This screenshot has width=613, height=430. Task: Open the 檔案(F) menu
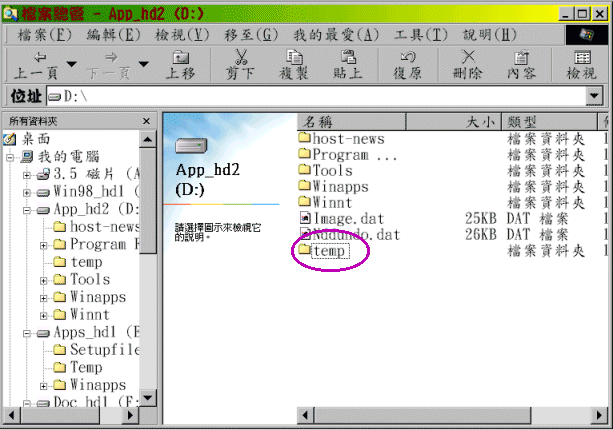pyautogui.click(x=46, y=35)
